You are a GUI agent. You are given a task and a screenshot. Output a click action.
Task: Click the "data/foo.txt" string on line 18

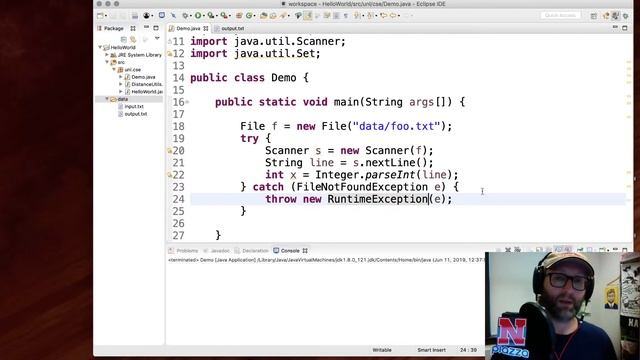pos(396,126)
